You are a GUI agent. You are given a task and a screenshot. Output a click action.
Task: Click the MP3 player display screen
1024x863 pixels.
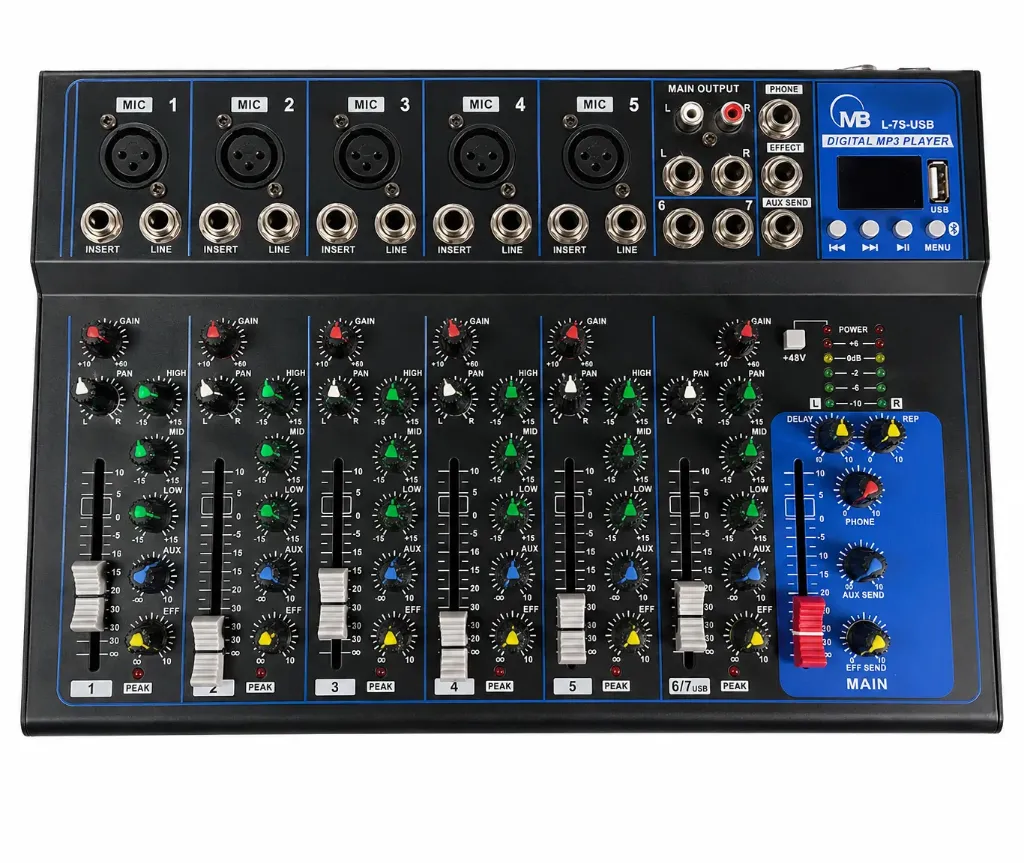click(880, 182)
